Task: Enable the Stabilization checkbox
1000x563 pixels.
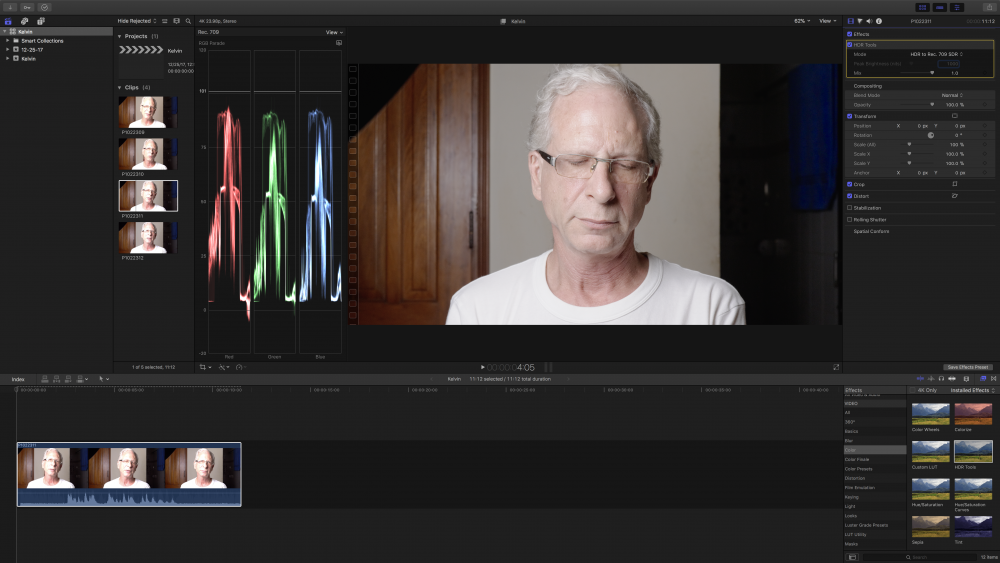Action: point(850,208)
